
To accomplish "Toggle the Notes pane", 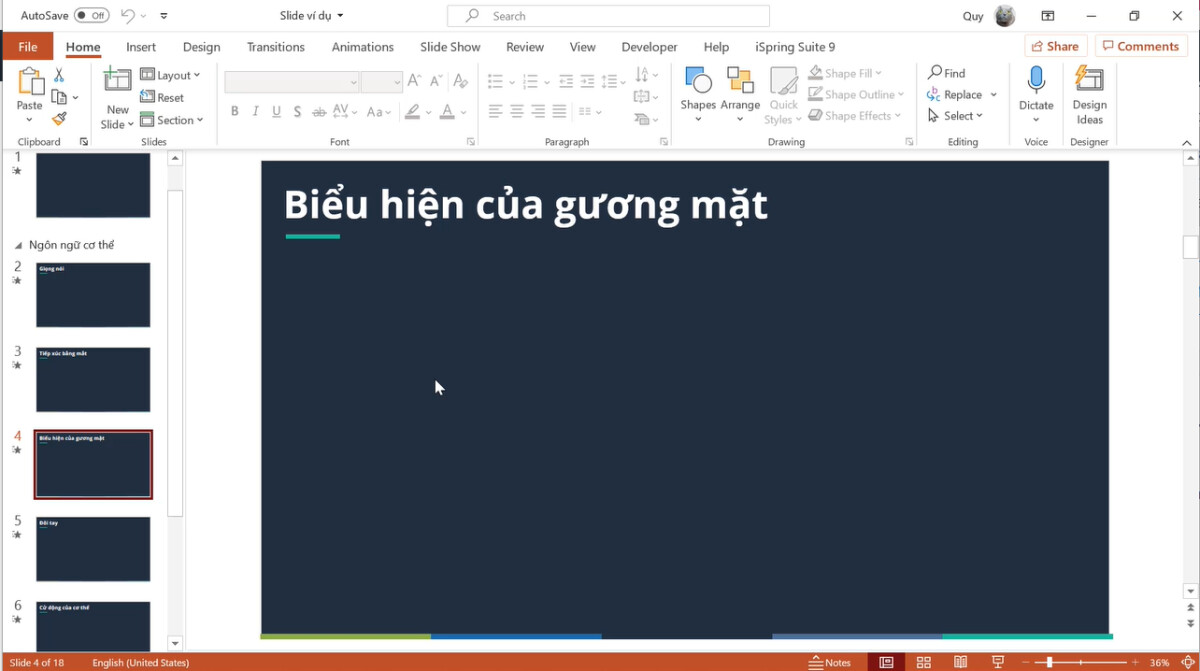I will (829, 661).
